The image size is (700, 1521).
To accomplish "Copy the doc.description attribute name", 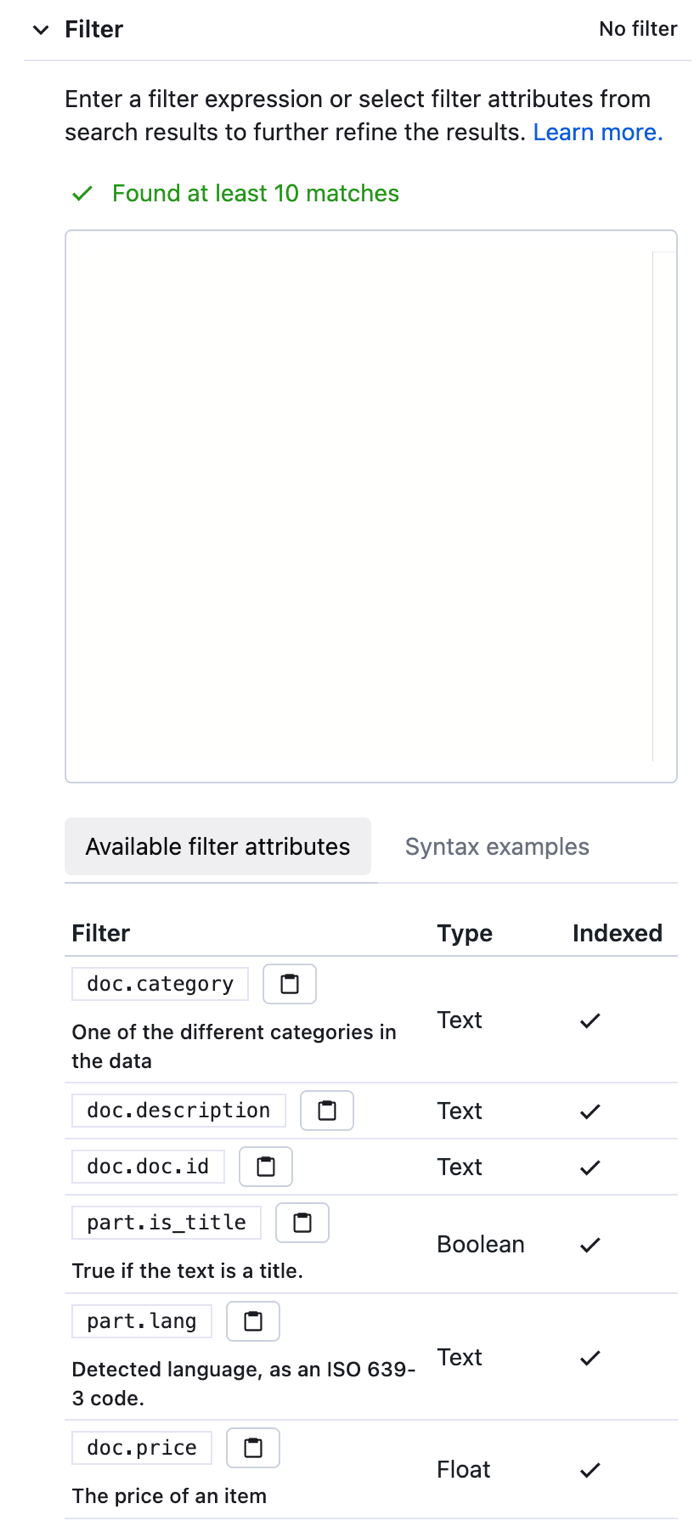I will [327, 1110].
